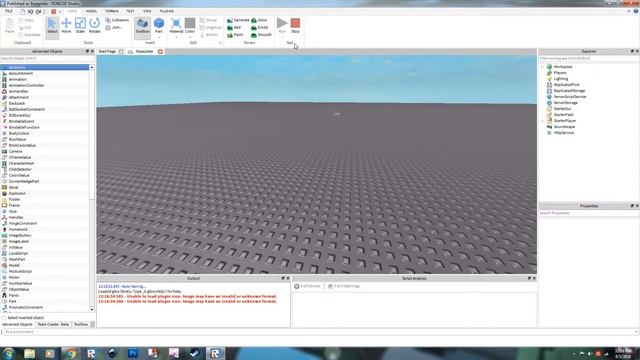
Task: Toggle the Collisions option
Action: pos(117,20)
